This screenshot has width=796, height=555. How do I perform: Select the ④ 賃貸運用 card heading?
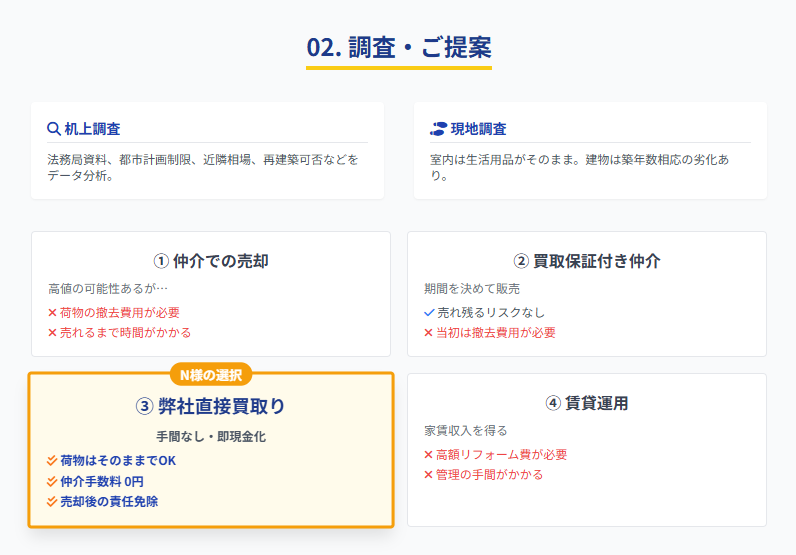pos(587,403)
